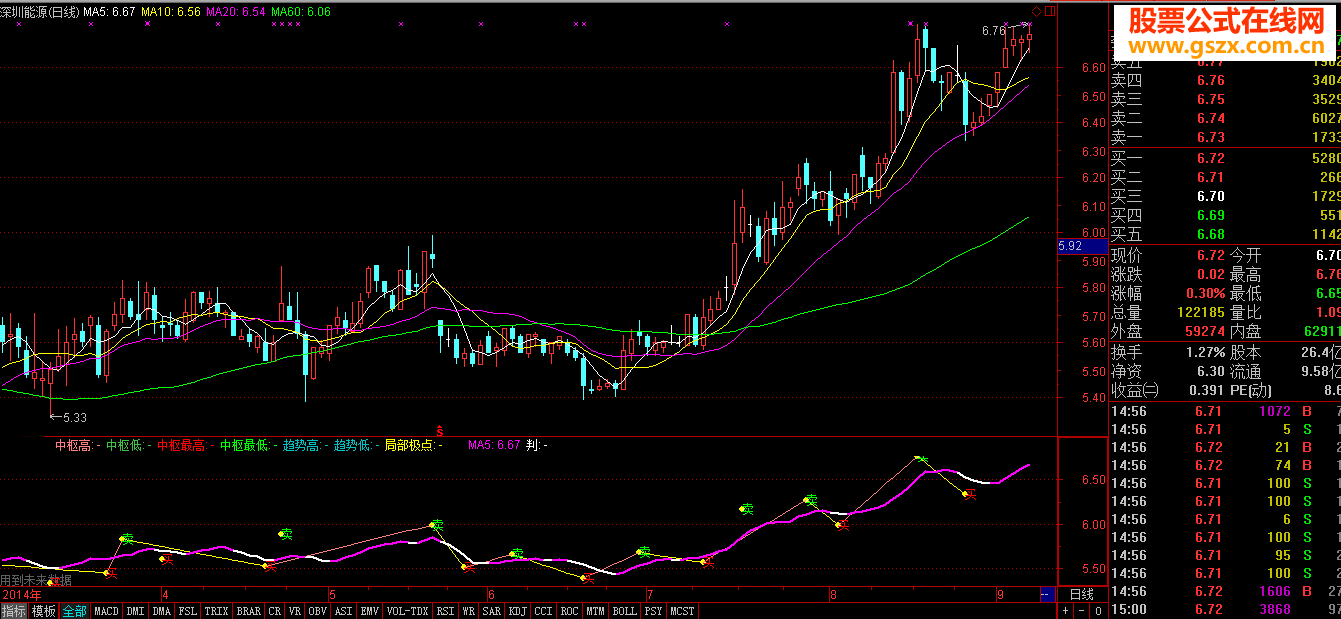The width and height of the screenshot is (1341, 619).
Task: Click the MA5: 6.67 label in the chart header
Action: 110,11
